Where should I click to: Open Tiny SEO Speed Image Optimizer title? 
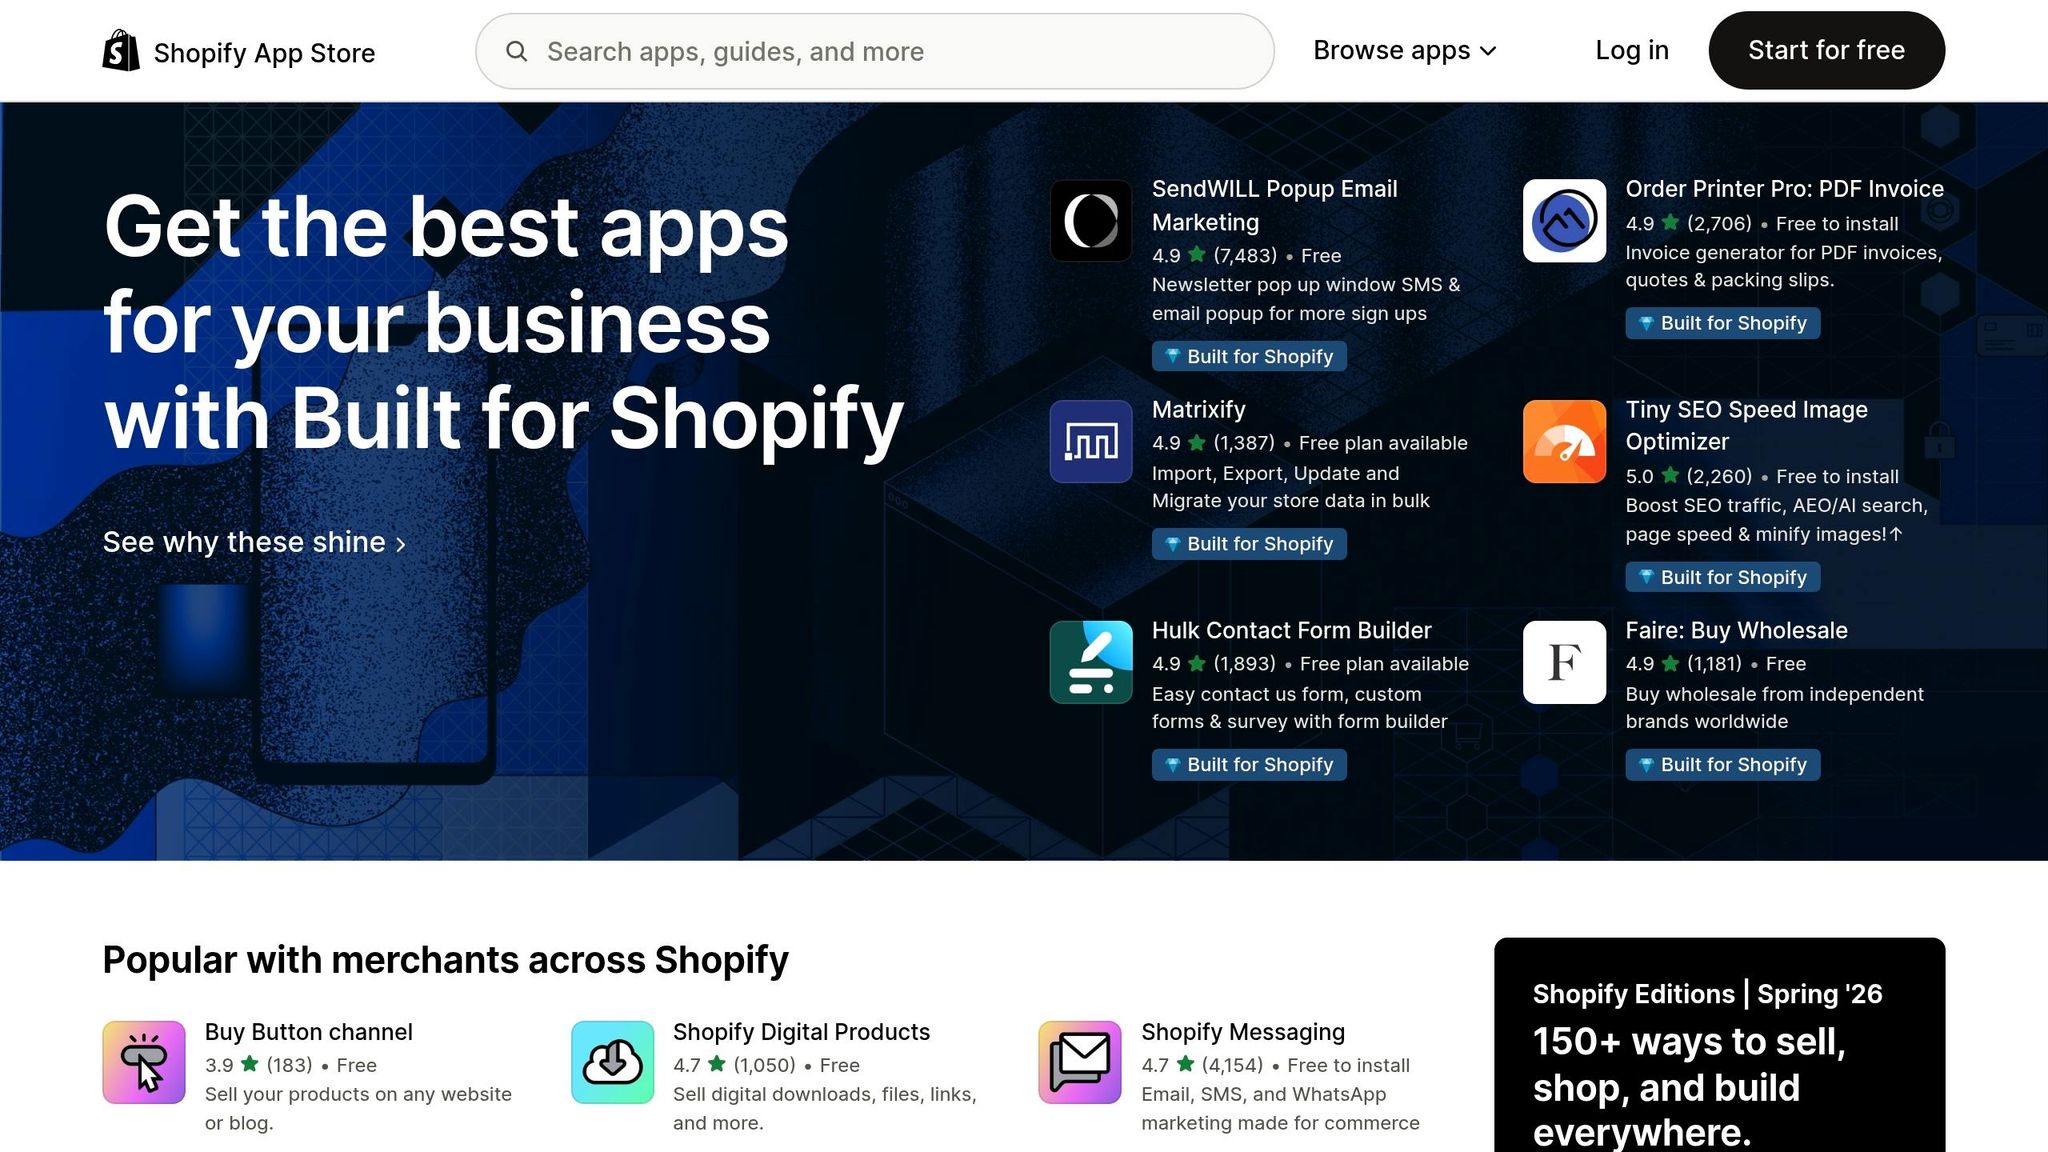point(1747,425)
